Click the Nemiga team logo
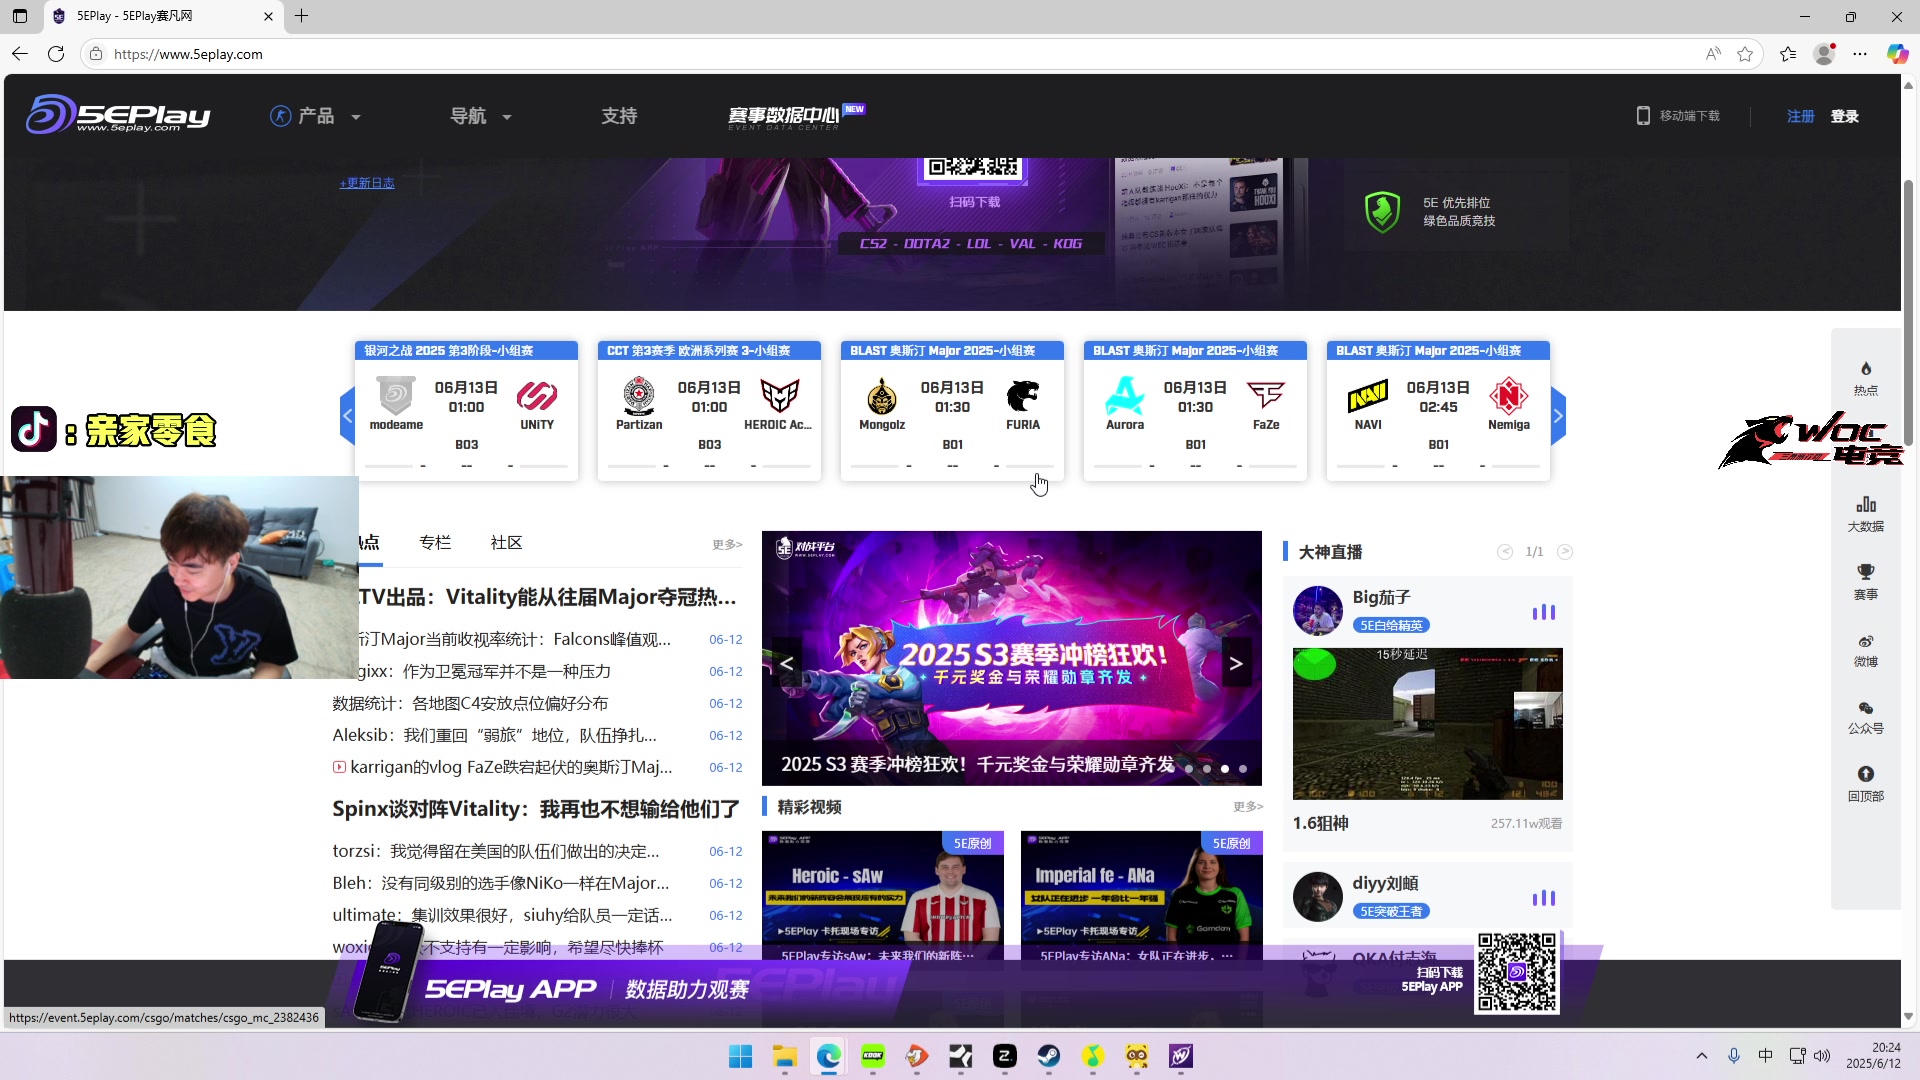1920x1080 pixels. coord(1508,396)
